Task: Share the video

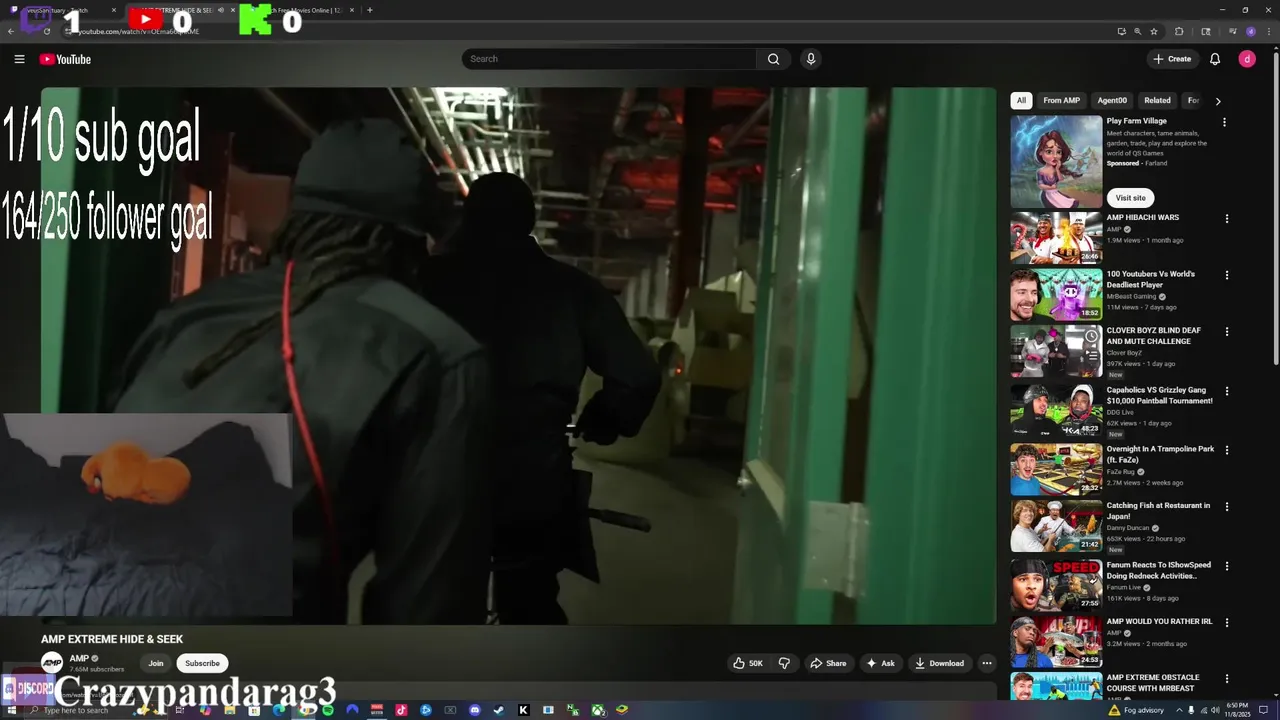Action: (828, 663)
